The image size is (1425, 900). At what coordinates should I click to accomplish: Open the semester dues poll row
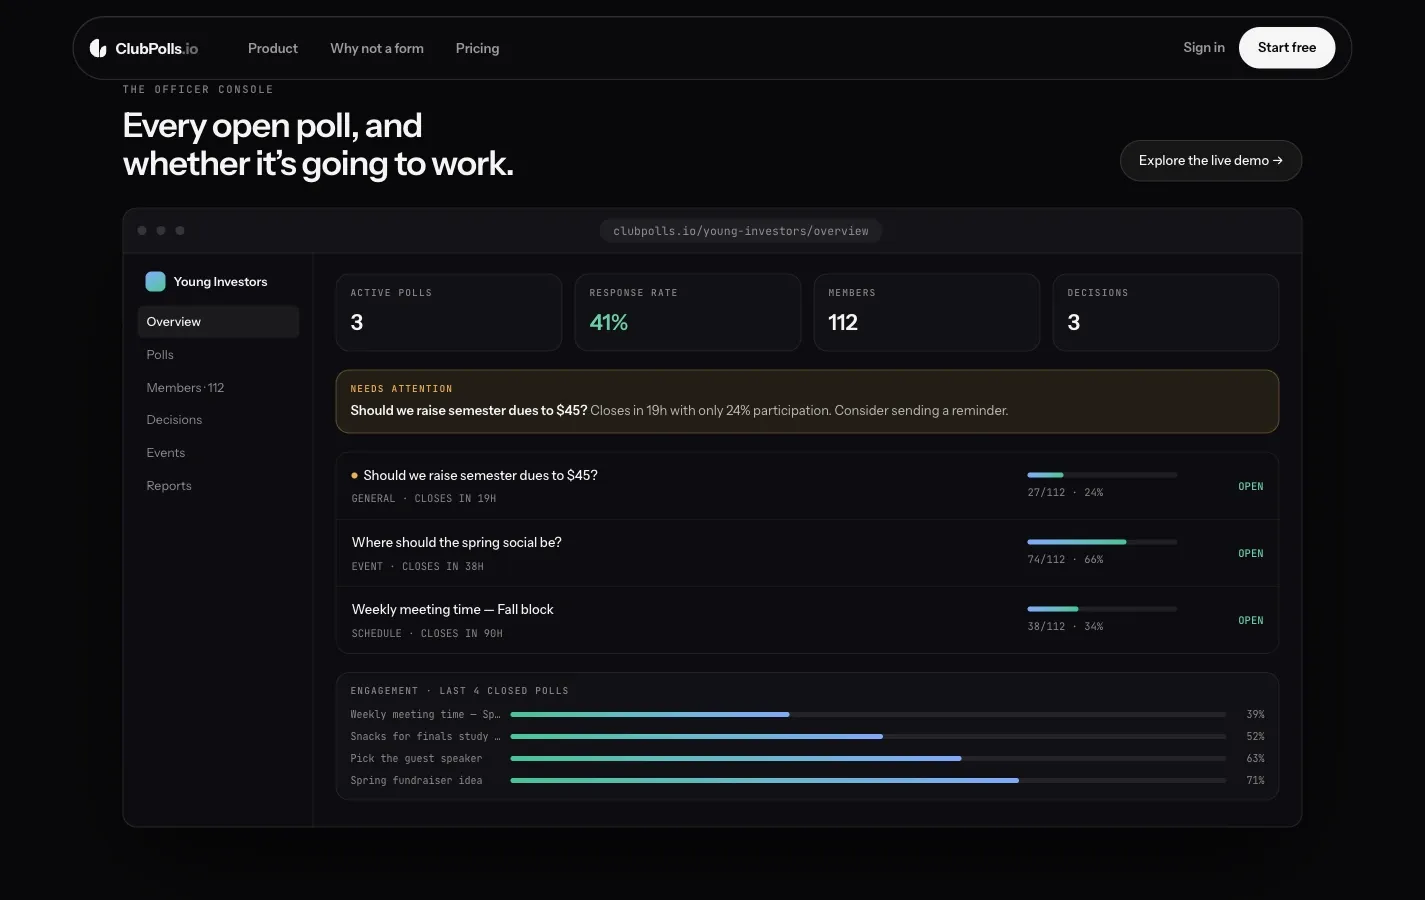[x=807, y=486]
